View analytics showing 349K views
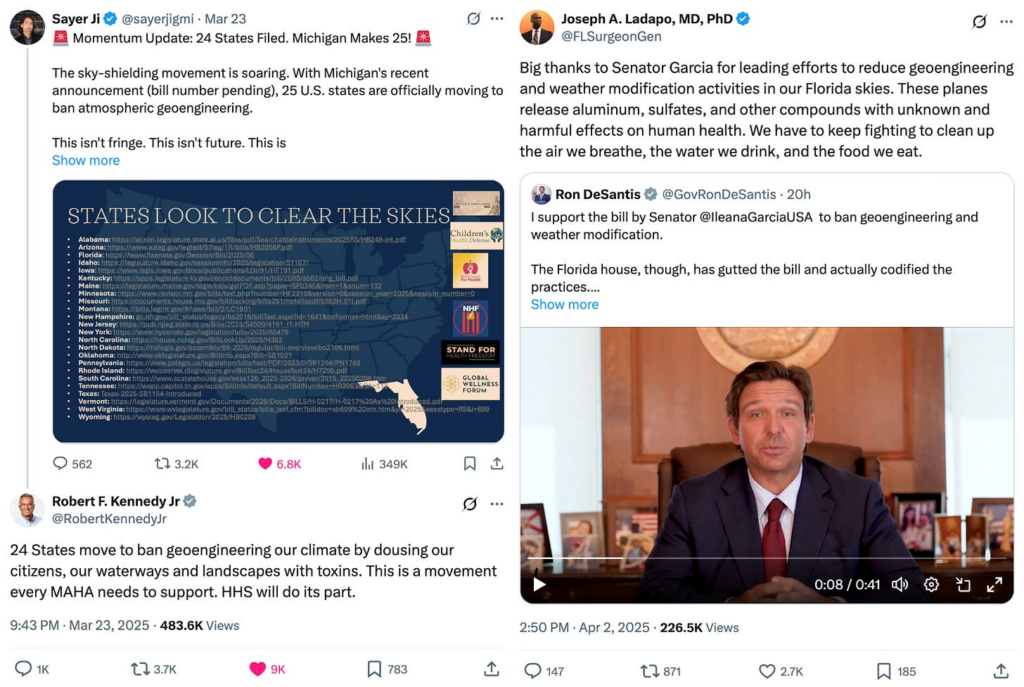The height and width of the screenshot is (687, 1024). click(368, 464)
